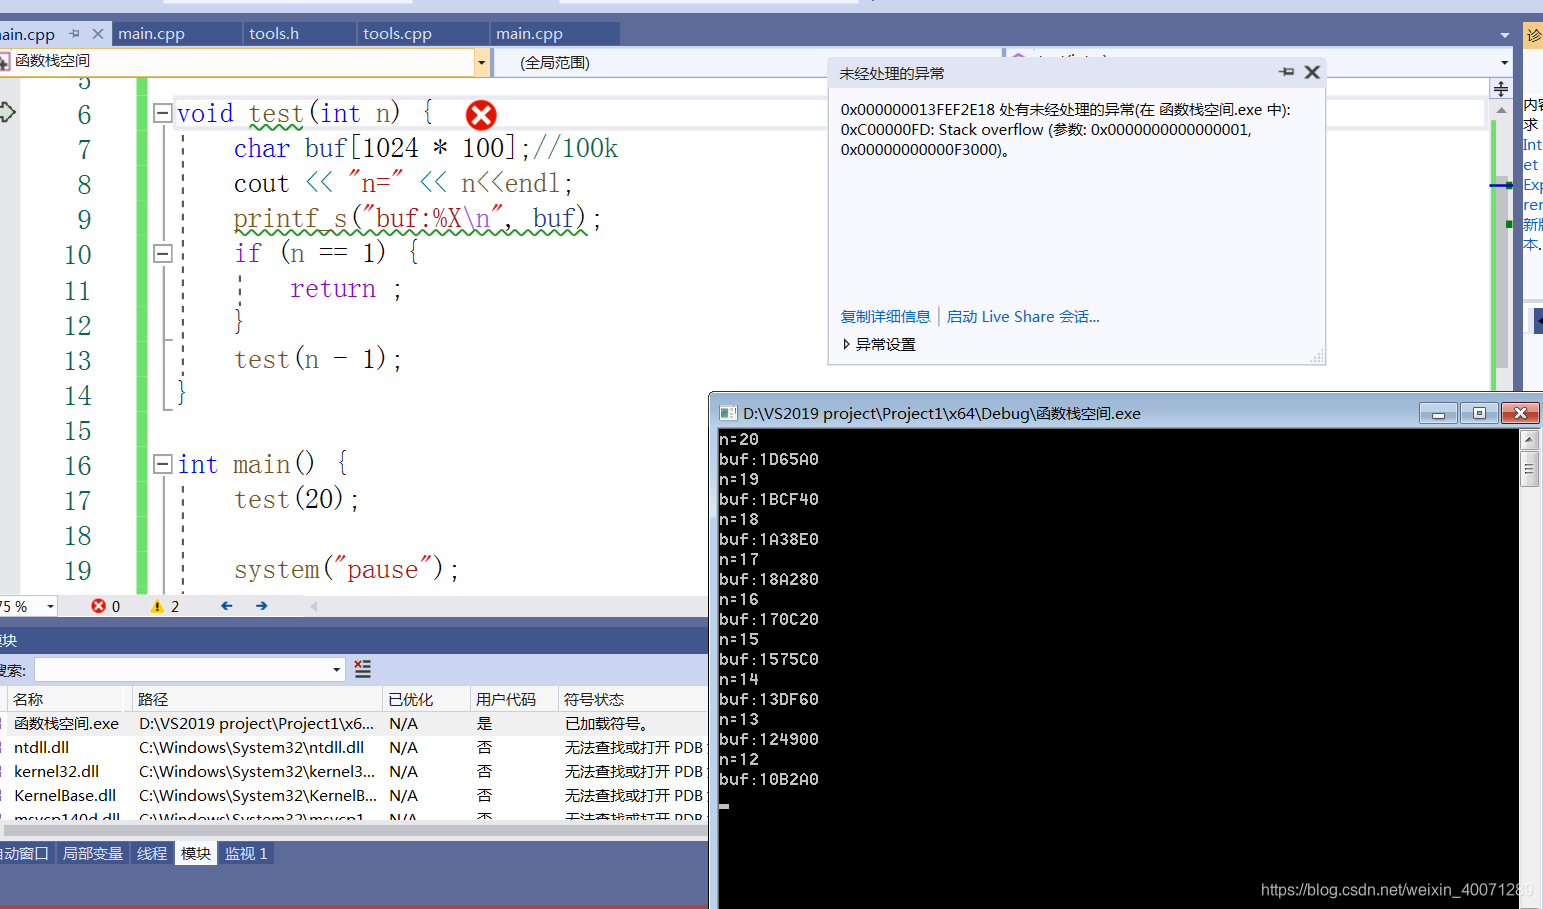Navigate backward with the left arrow
1543x909 pixels.
(227, 606)
